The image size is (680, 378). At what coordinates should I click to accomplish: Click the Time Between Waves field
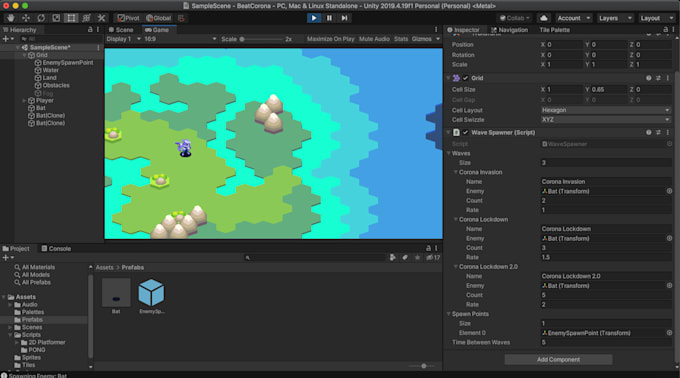pyautogui.click(x=605, y=342)
